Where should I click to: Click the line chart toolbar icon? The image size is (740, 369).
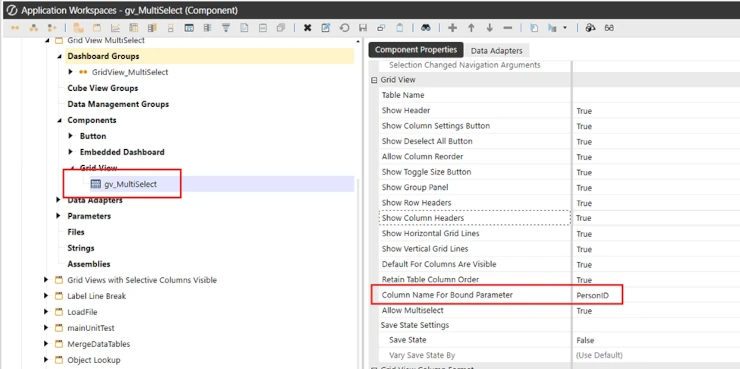(x=115, y=28)
